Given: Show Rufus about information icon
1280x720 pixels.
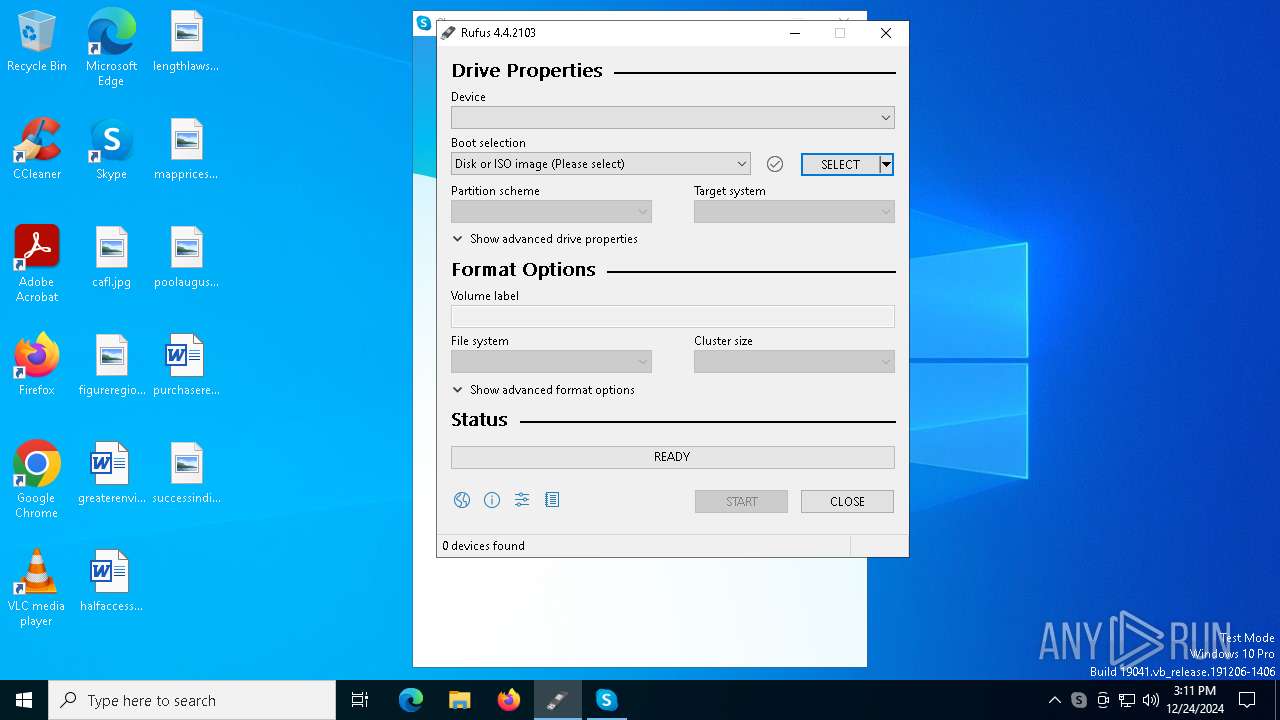Looking at the screenshot, I should pos(492,500).
